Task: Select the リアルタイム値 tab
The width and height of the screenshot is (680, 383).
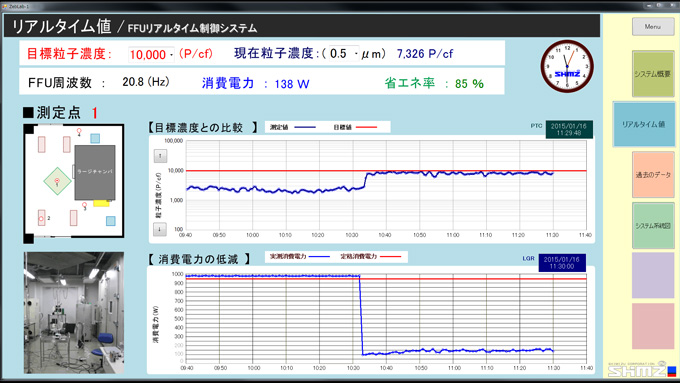Action: pyautogui.click(x=644, y=124)
